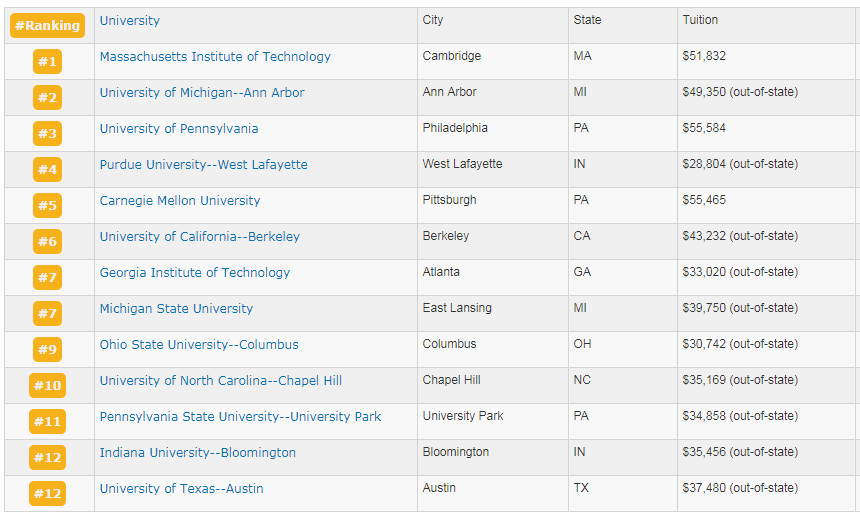Click Indiana University--Bloomington link
This screenshot has height=518, width=860.
(x=198, y=453)
